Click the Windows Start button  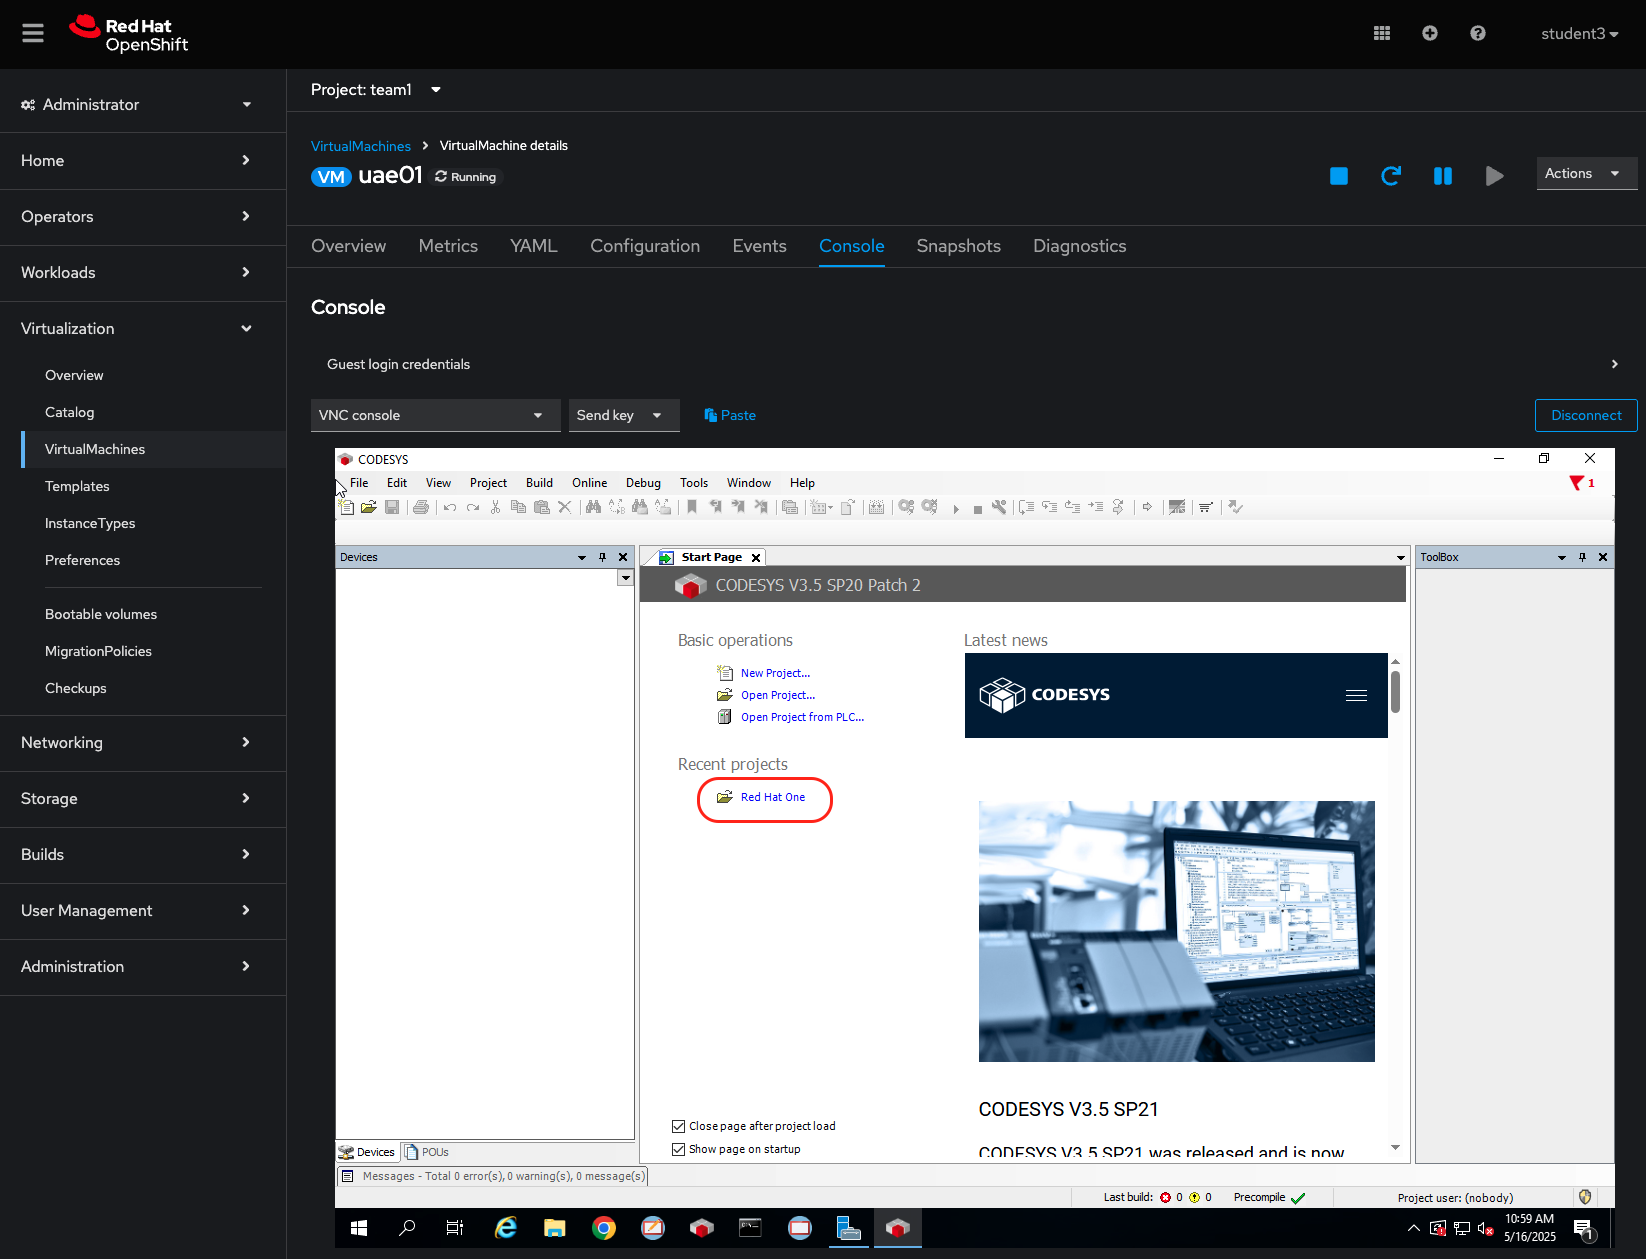(x=359, y=1228)
